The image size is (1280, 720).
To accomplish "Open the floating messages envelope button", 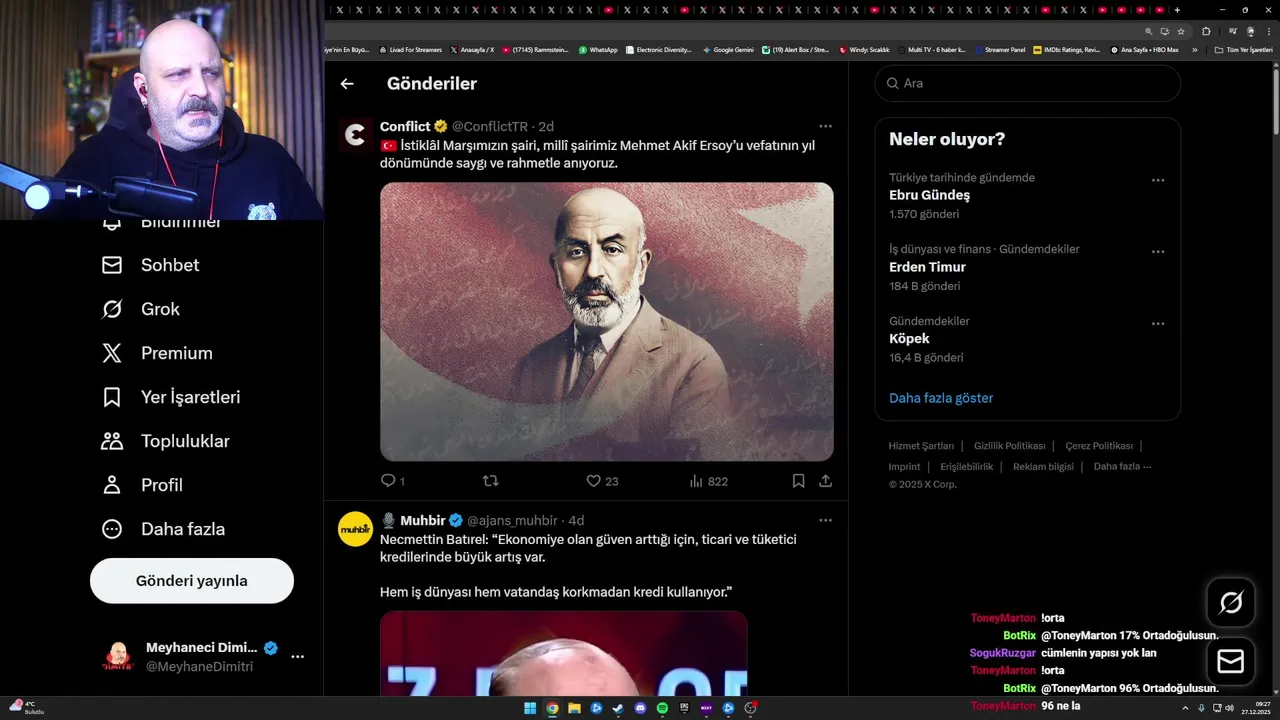I will (x=1231, y=661).
